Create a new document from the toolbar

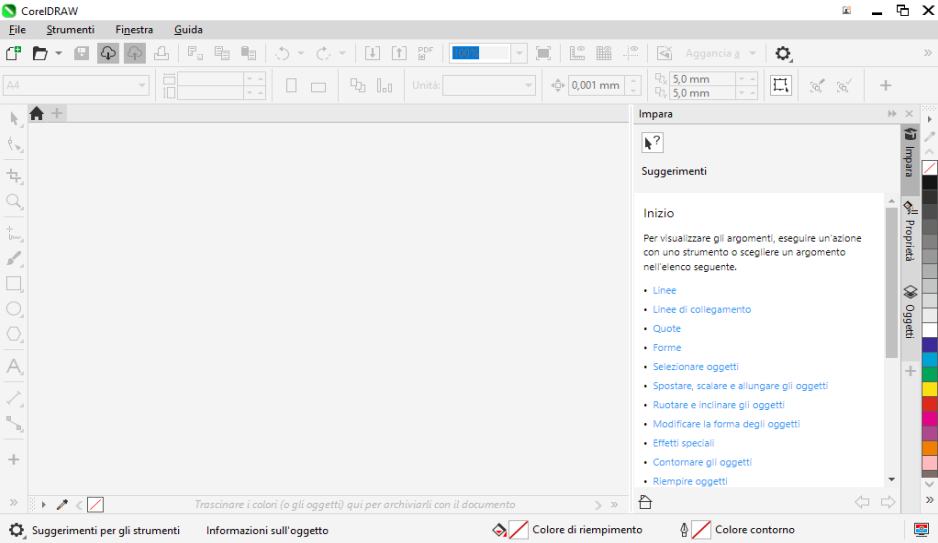pos(13,53)
